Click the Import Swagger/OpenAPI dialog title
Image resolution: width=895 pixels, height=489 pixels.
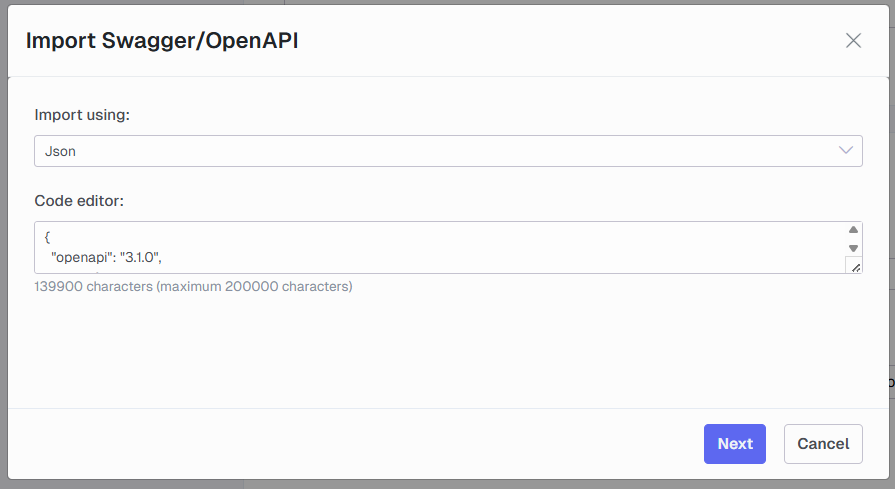click(162, 41)
